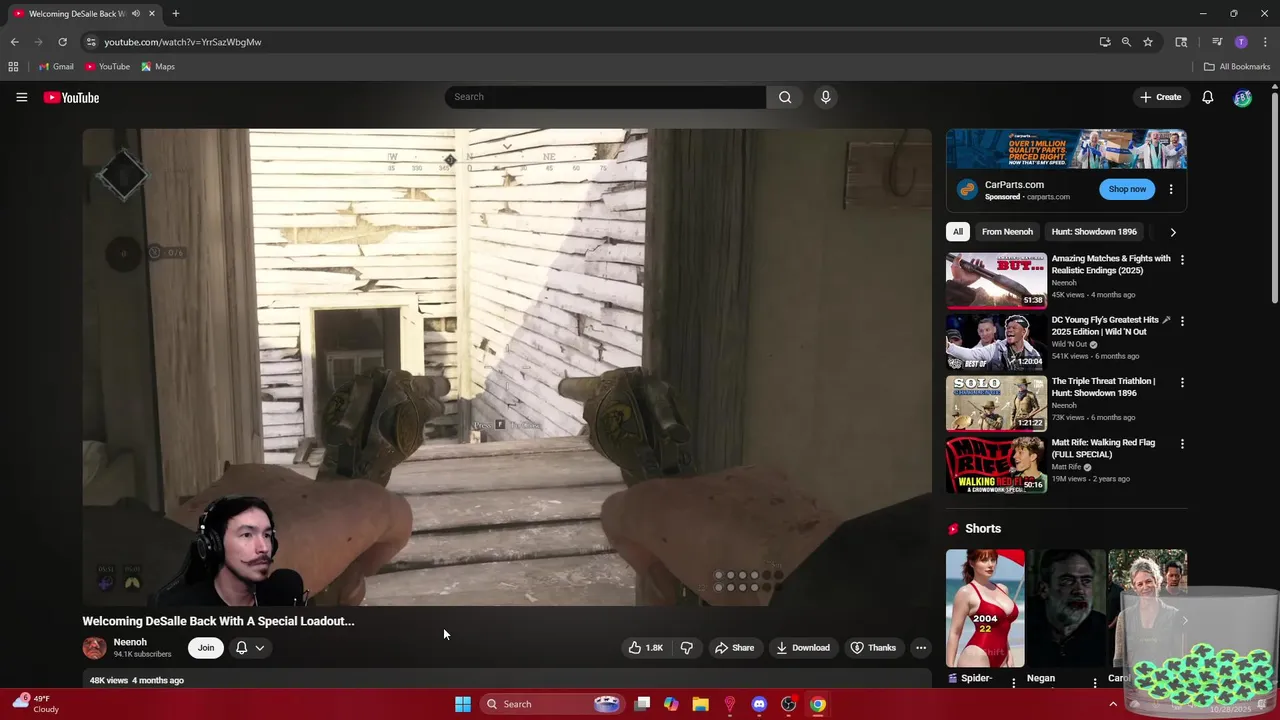Click the Windows Start button

[x=463, y=704]
